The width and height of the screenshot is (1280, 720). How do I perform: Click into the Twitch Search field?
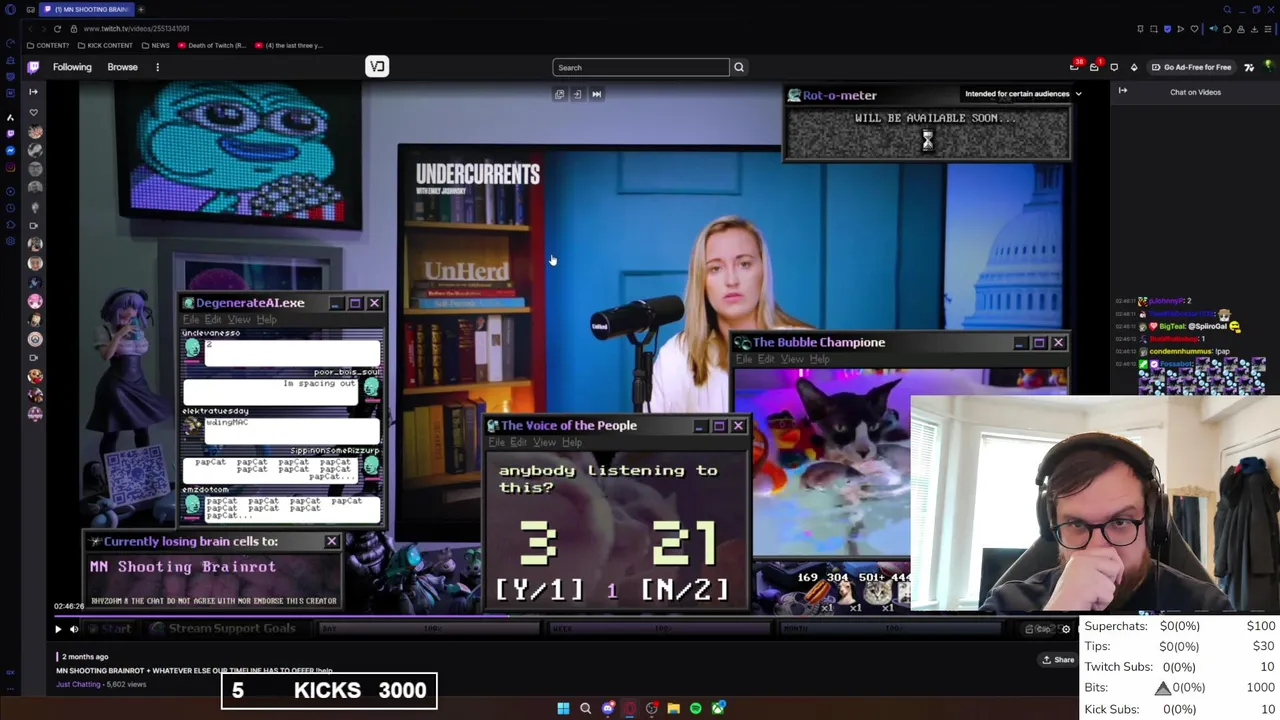coord(641,67)
